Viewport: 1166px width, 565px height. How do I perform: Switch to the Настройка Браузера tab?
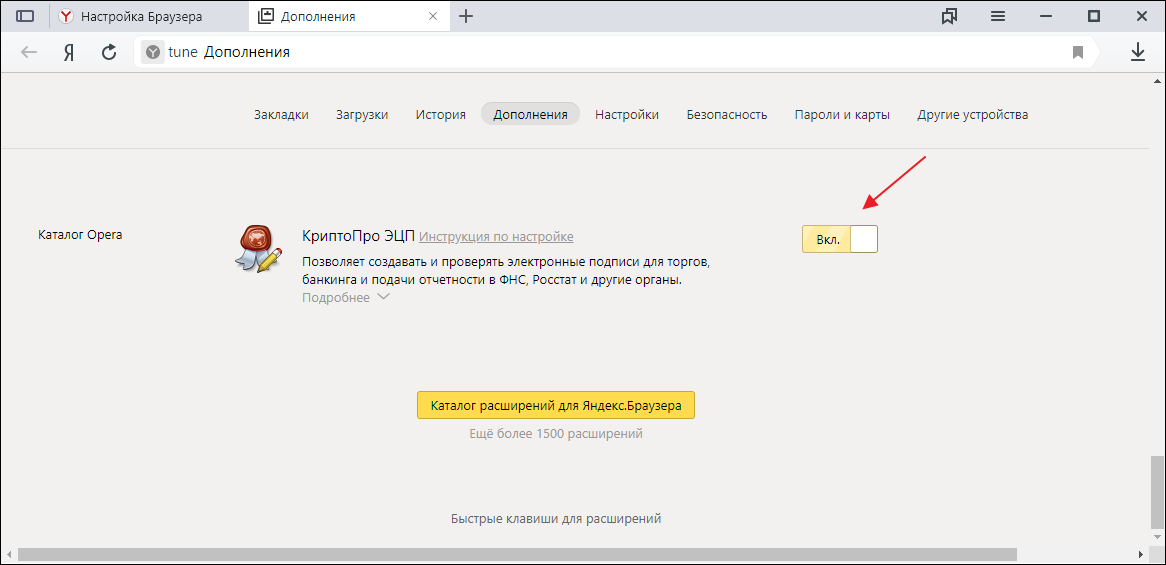(x=149, y=16)
